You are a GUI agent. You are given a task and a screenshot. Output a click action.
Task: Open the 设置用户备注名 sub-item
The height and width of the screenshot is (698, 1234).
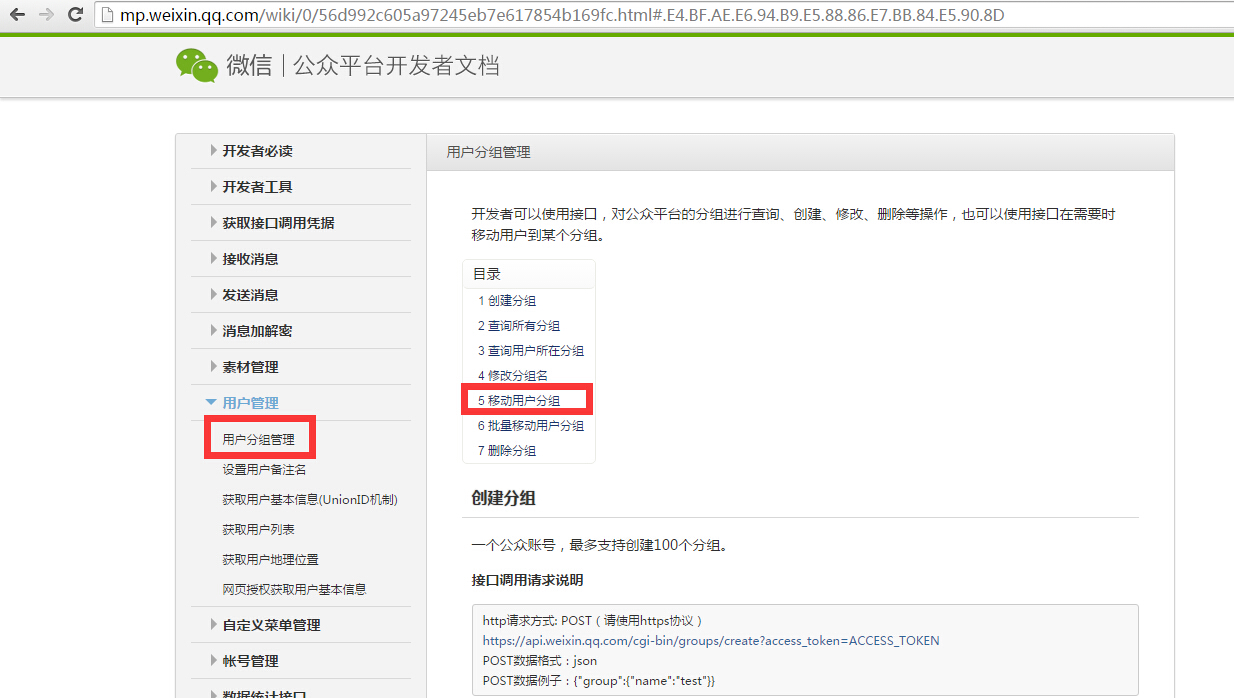pos(264,469)
